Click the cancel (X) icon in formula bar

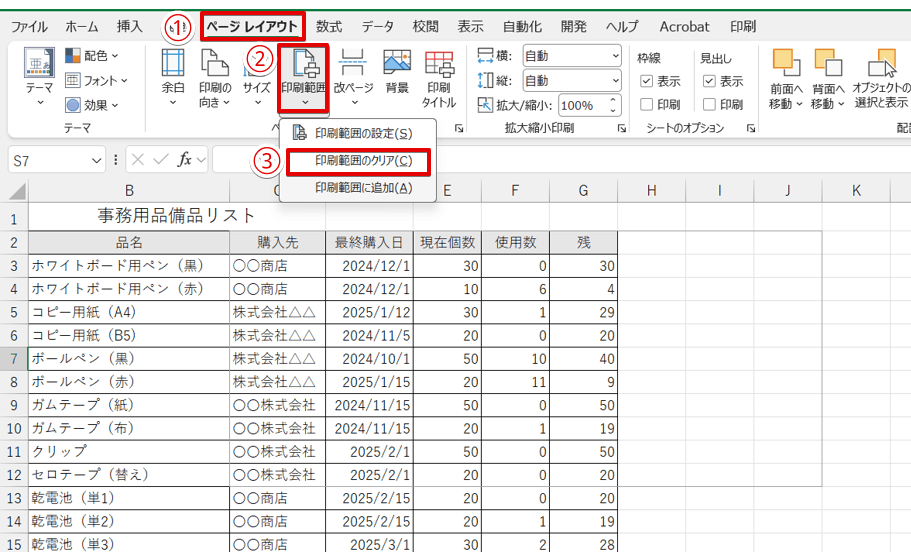[138, 160]
